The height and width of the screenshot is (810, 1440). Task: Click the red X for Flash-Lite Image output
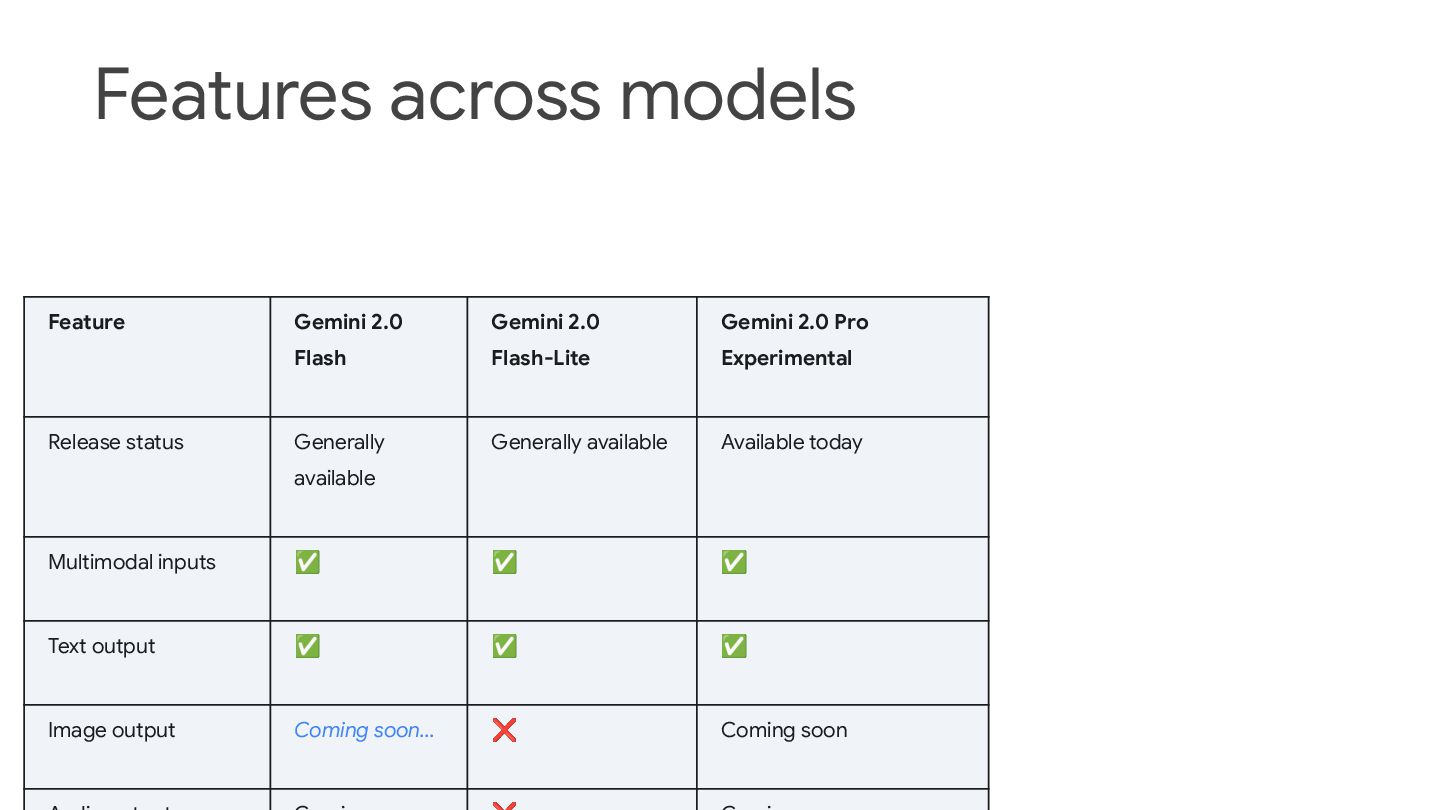click(504, 730)
